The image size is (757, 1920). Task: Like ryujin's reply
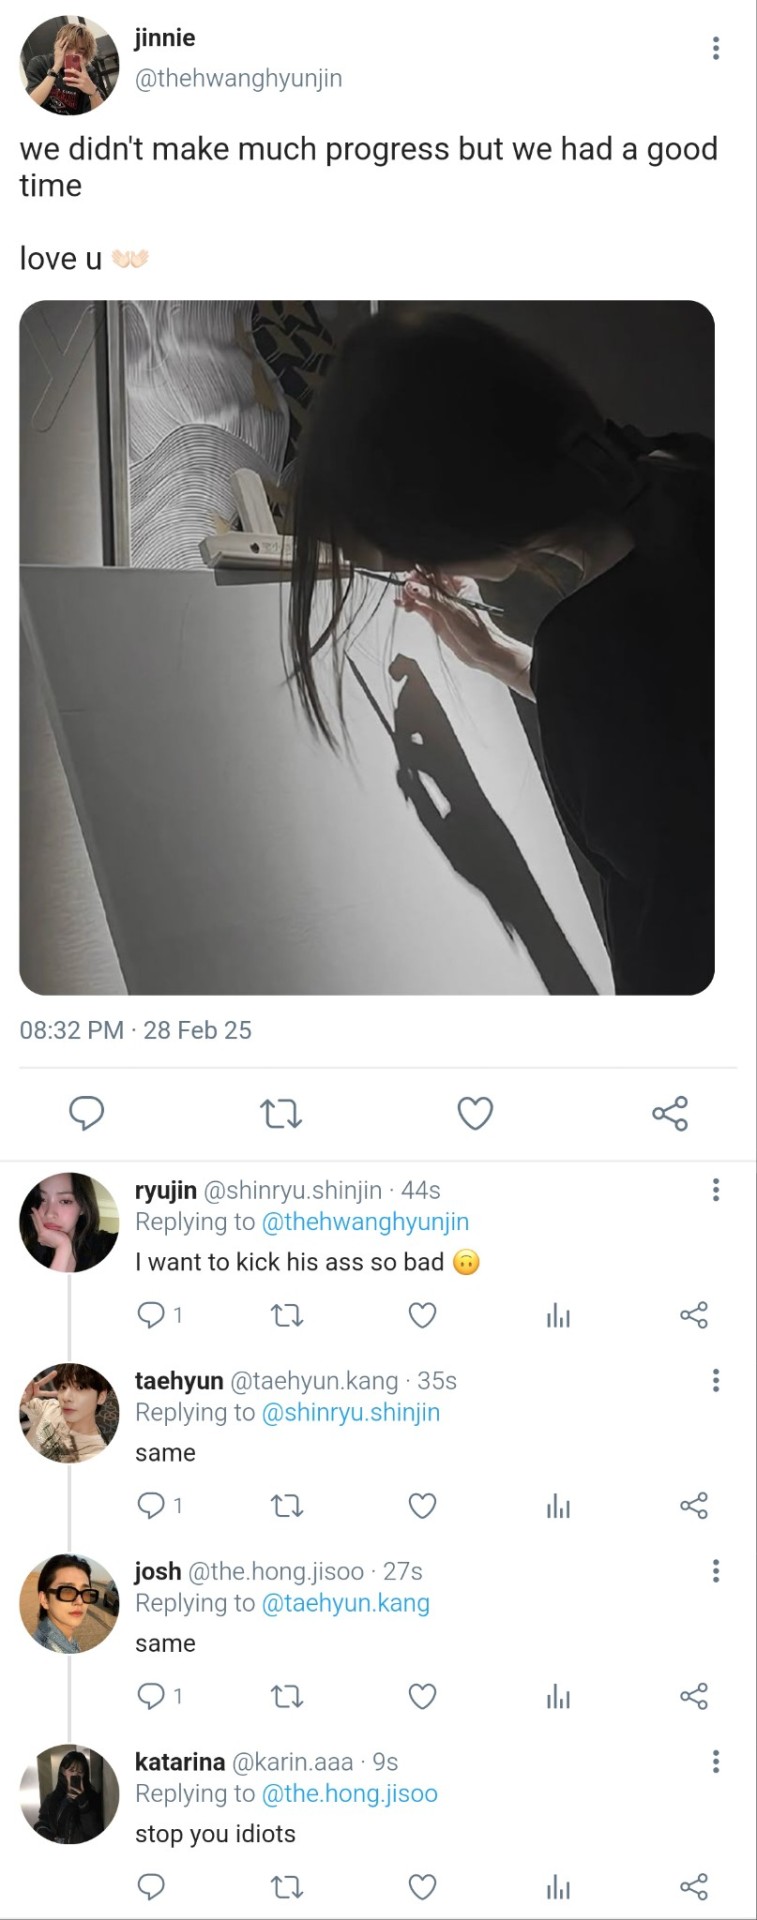(423, 1315)
